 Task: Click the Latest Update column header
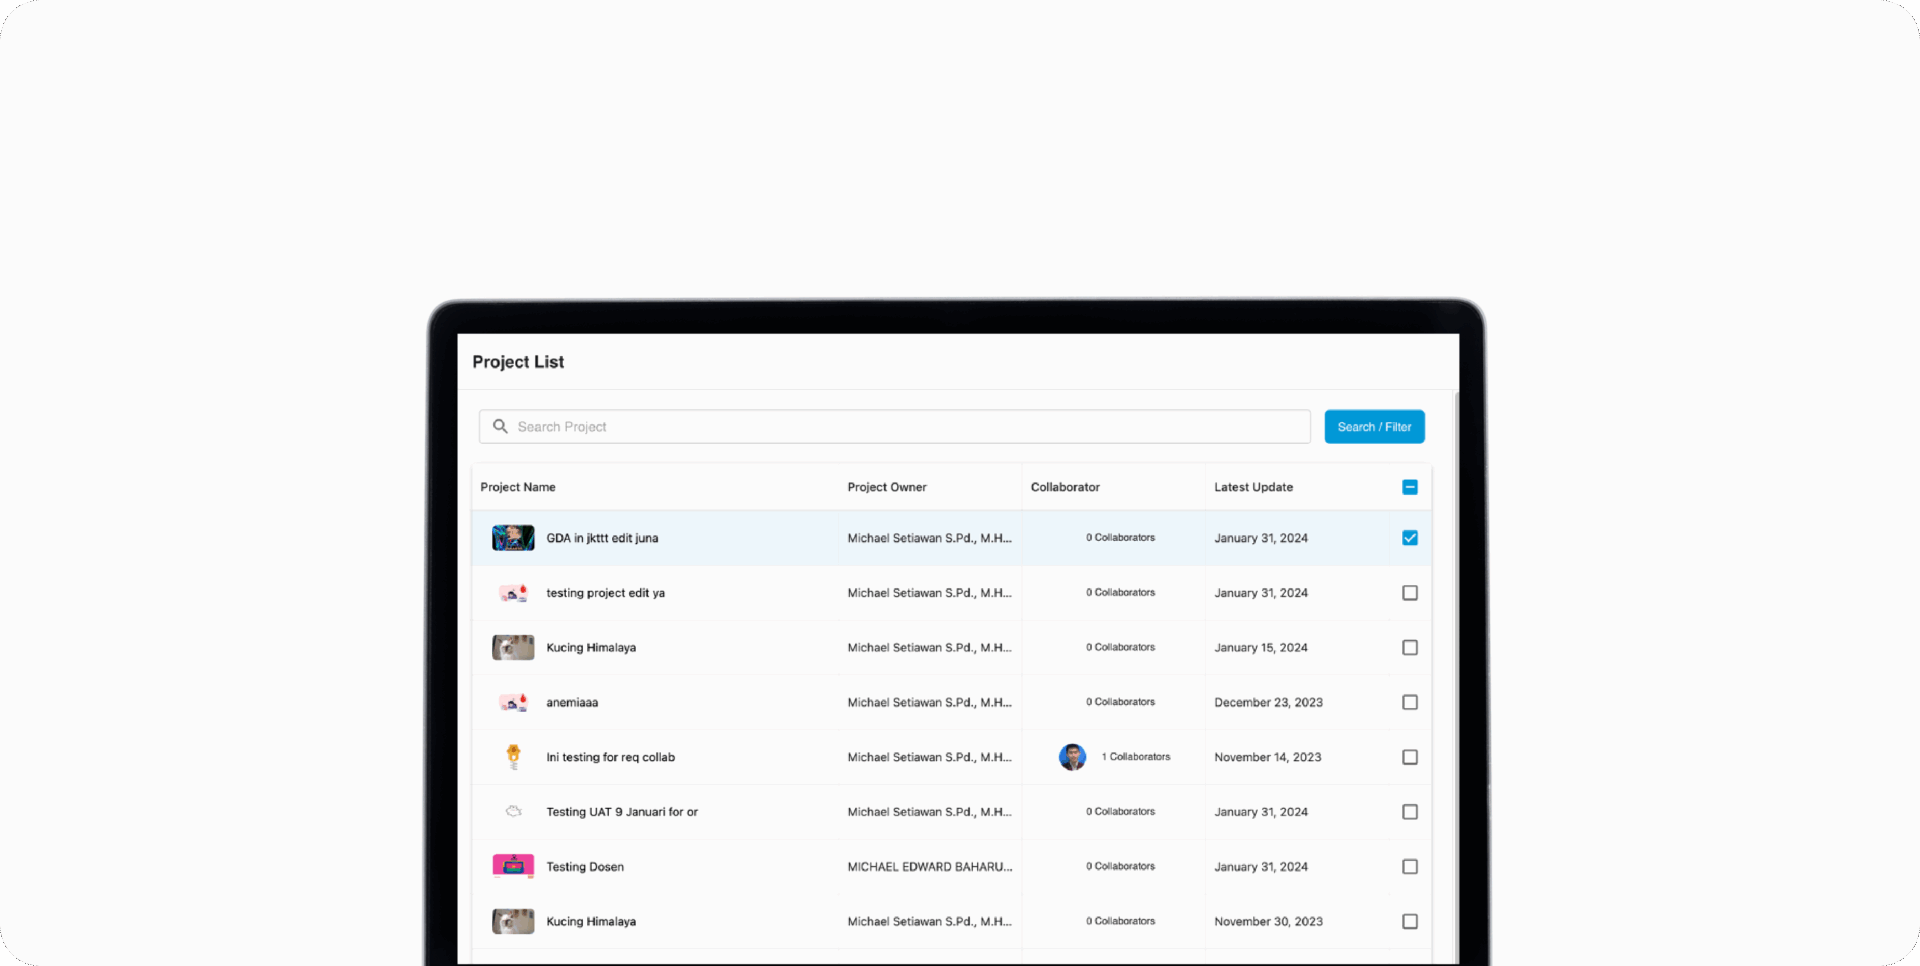click(1253, 487)
